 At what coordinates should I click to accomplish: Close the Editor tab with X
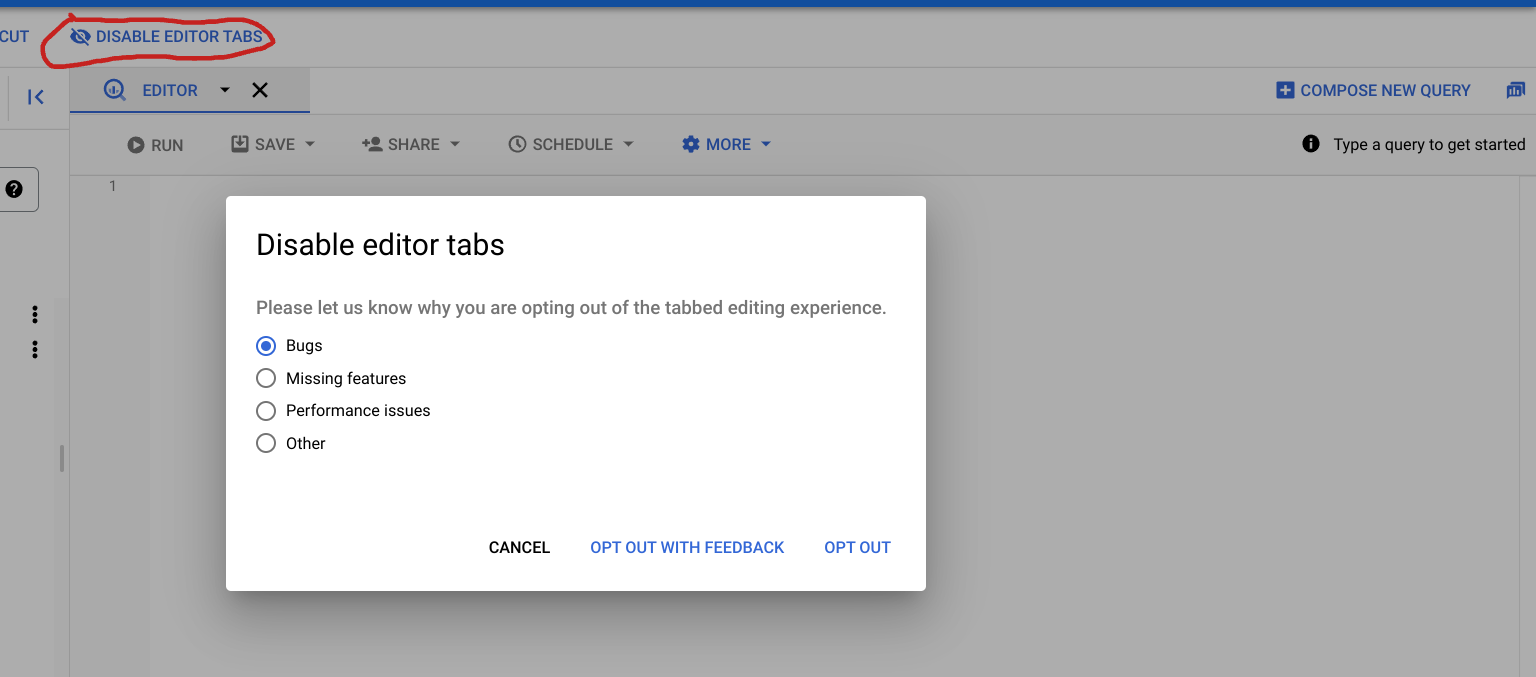tap(260, 91)
